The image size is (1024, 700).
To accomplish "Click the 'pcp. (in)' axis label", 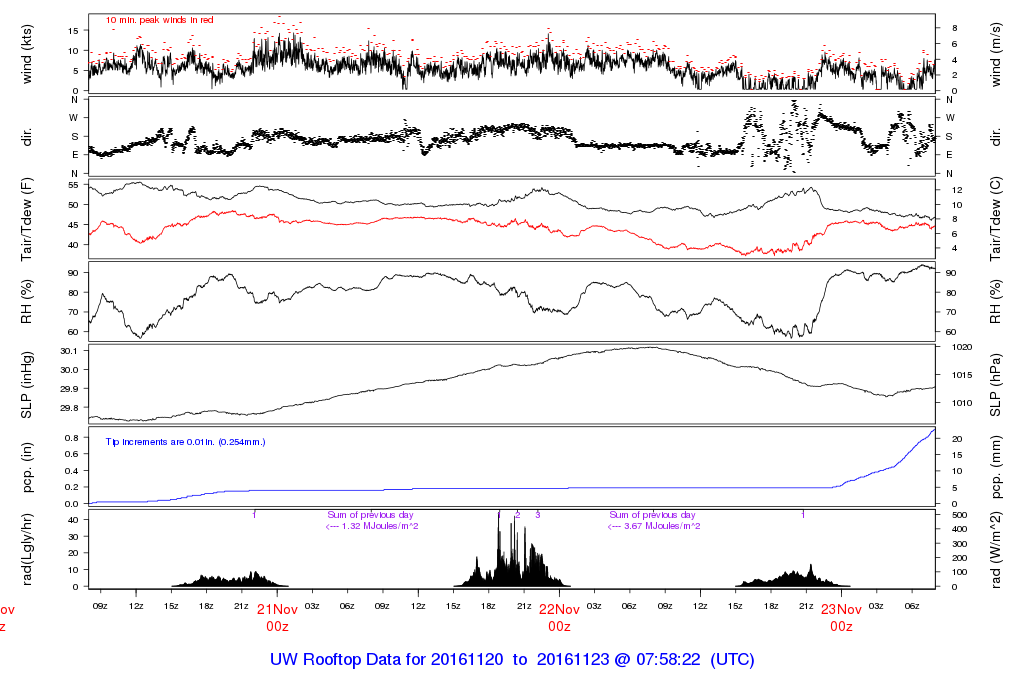I will pyautogui.click(x=26, y=468).
